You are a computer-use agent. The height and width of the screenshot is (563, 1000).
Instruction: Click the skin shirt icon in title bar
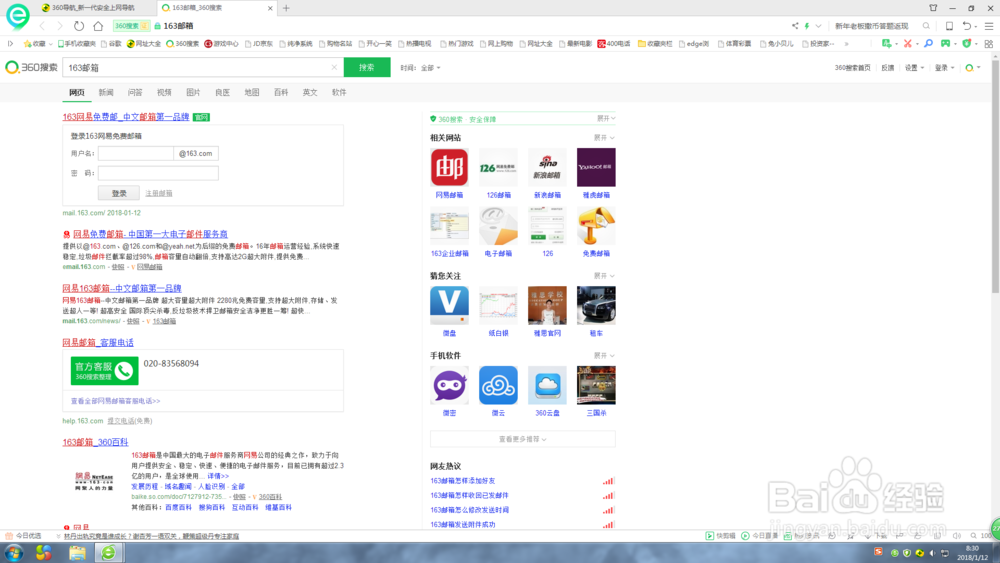(933, 8)
